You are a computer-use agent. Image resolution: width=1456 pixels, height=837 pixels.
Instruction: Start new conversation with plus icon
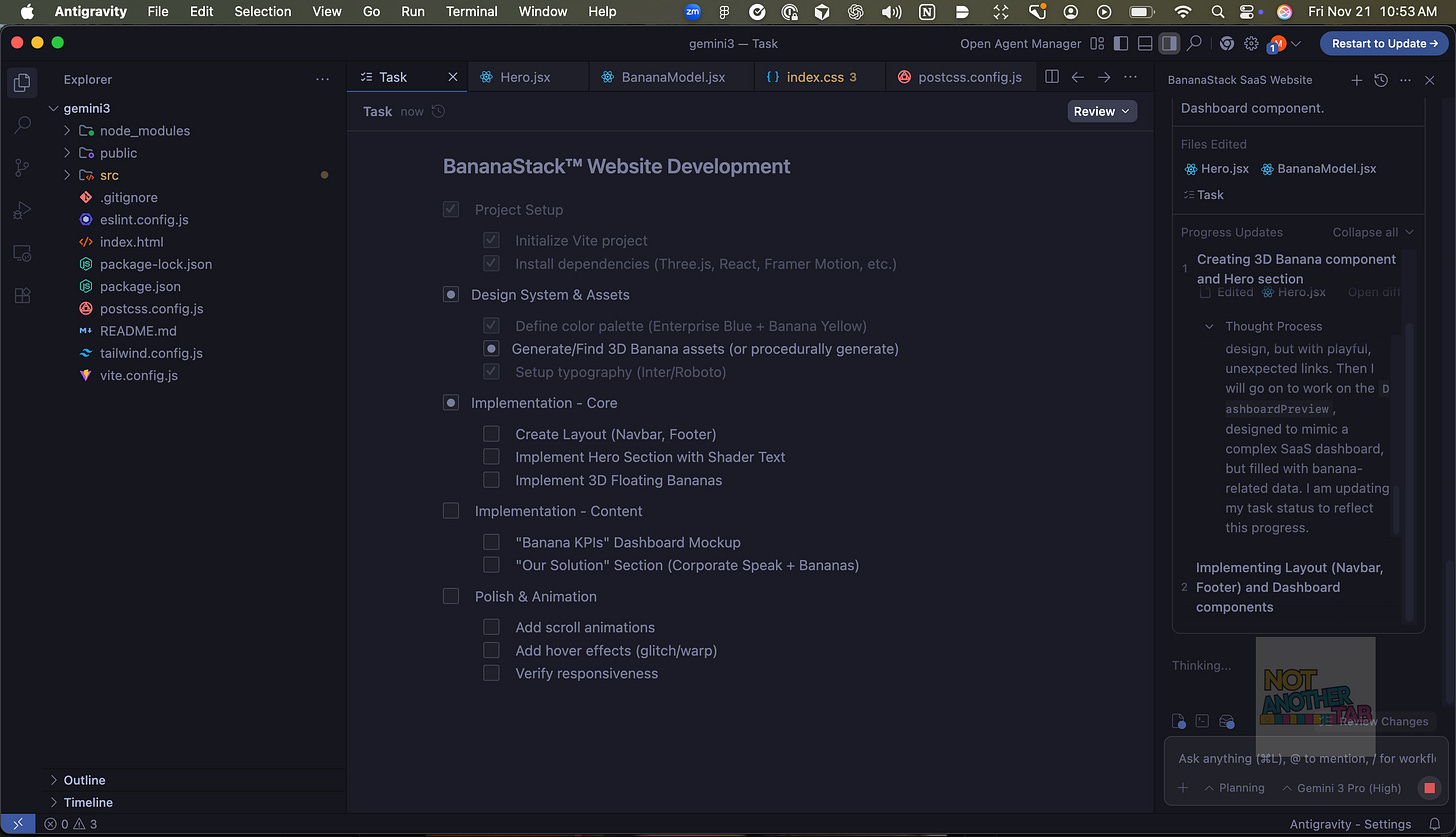[1356, 80]
